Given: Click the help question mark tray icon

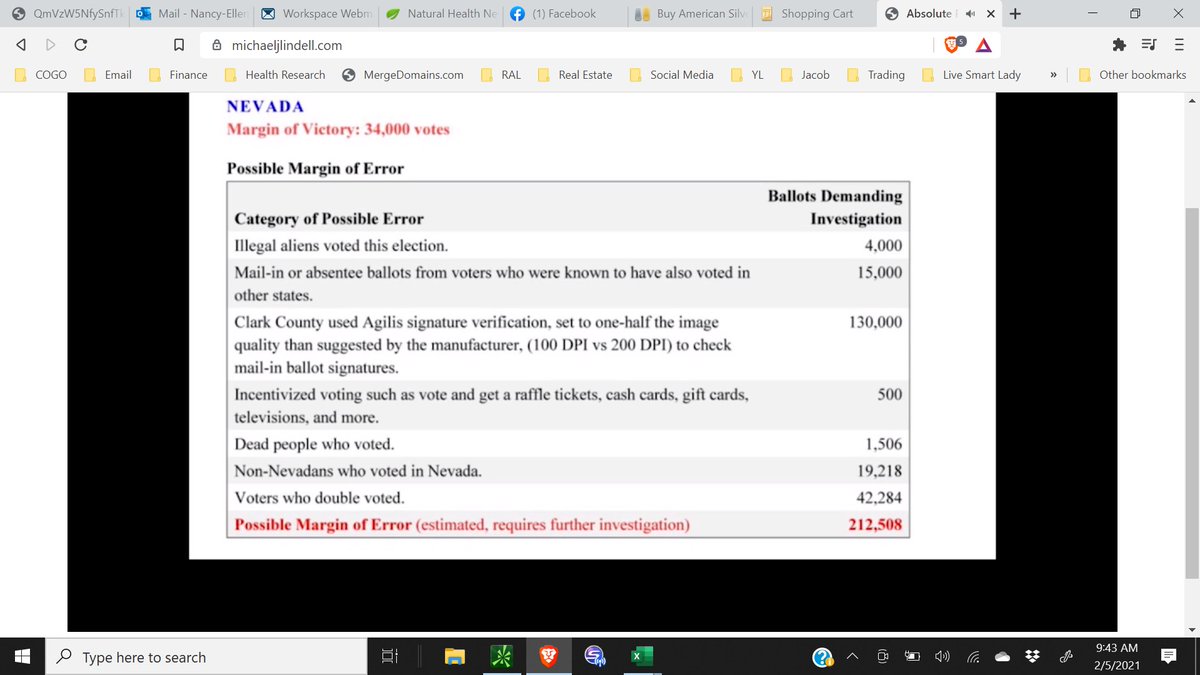Looking at the screenshot, I should 823,657.
